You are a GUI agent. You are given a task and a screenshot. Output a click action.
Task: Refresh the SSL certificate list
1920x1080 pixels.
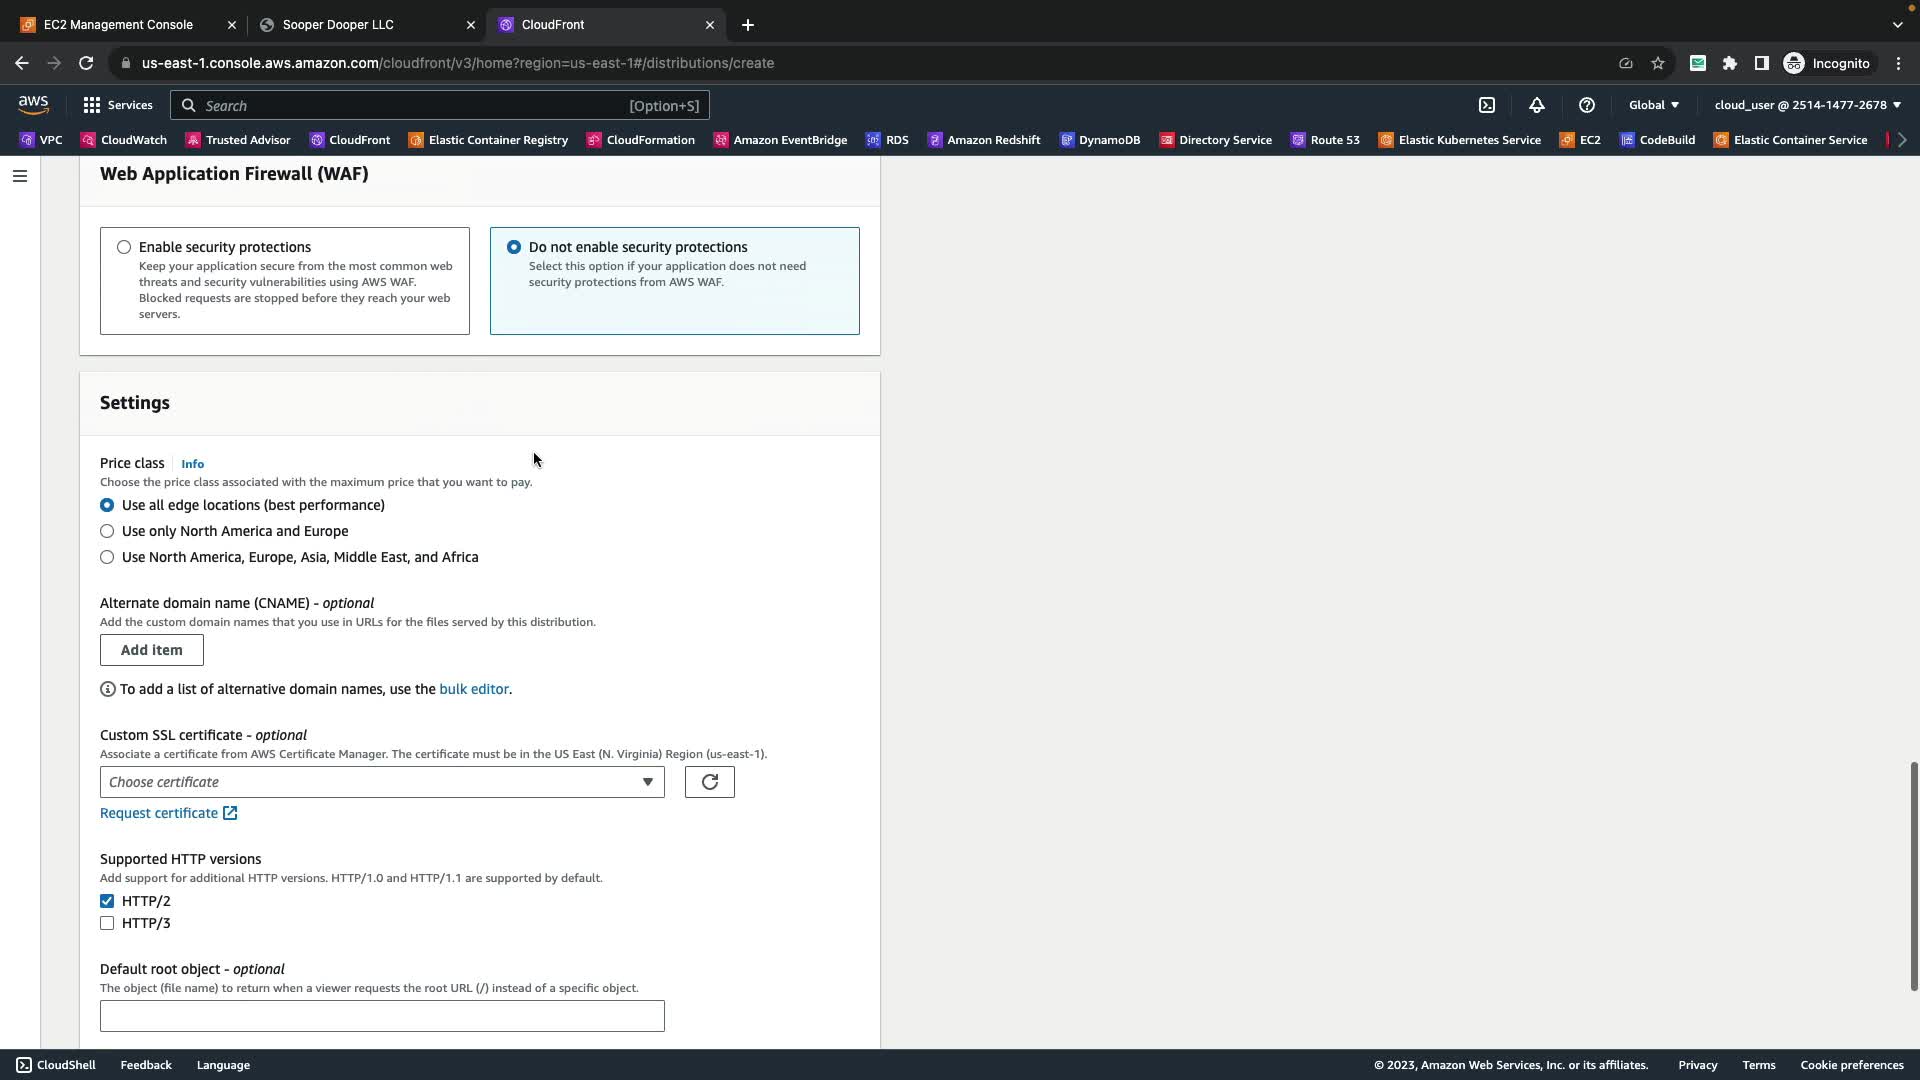click(x=709, y=782)
